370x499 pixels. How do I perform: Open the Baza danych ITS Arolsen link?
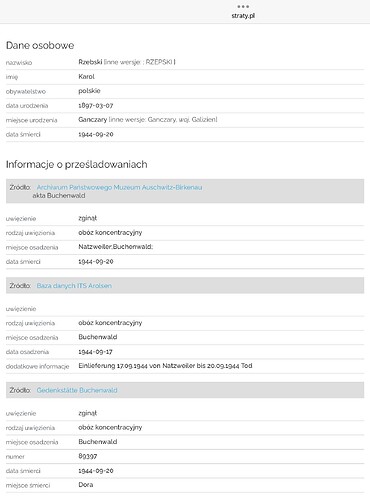click(74, 286)
